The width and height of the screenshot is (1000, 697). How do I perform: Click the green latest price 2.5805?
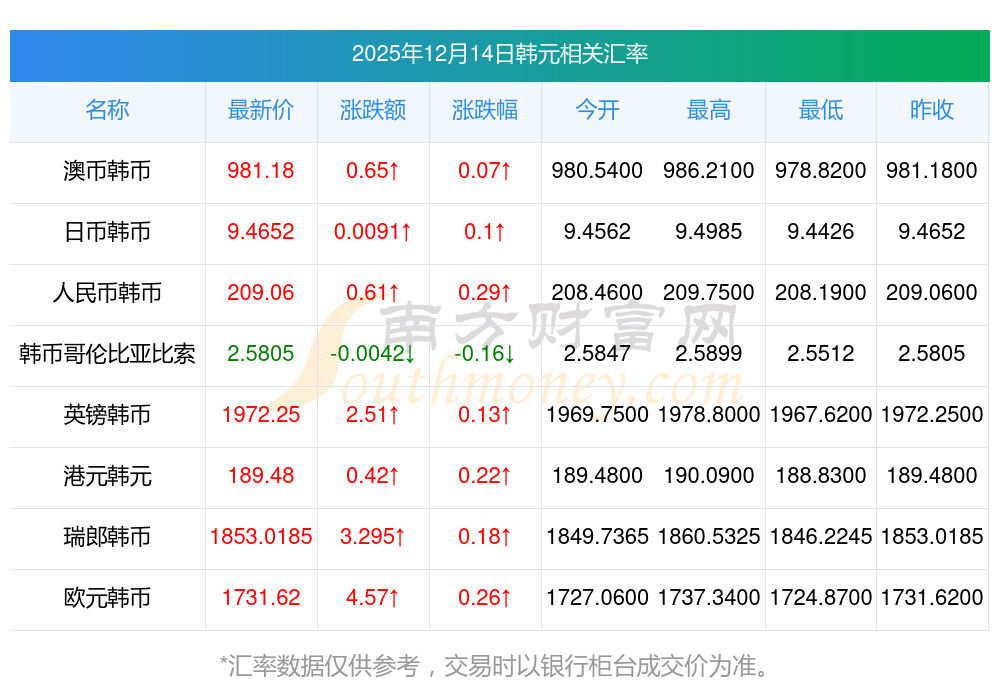(261, 354)
